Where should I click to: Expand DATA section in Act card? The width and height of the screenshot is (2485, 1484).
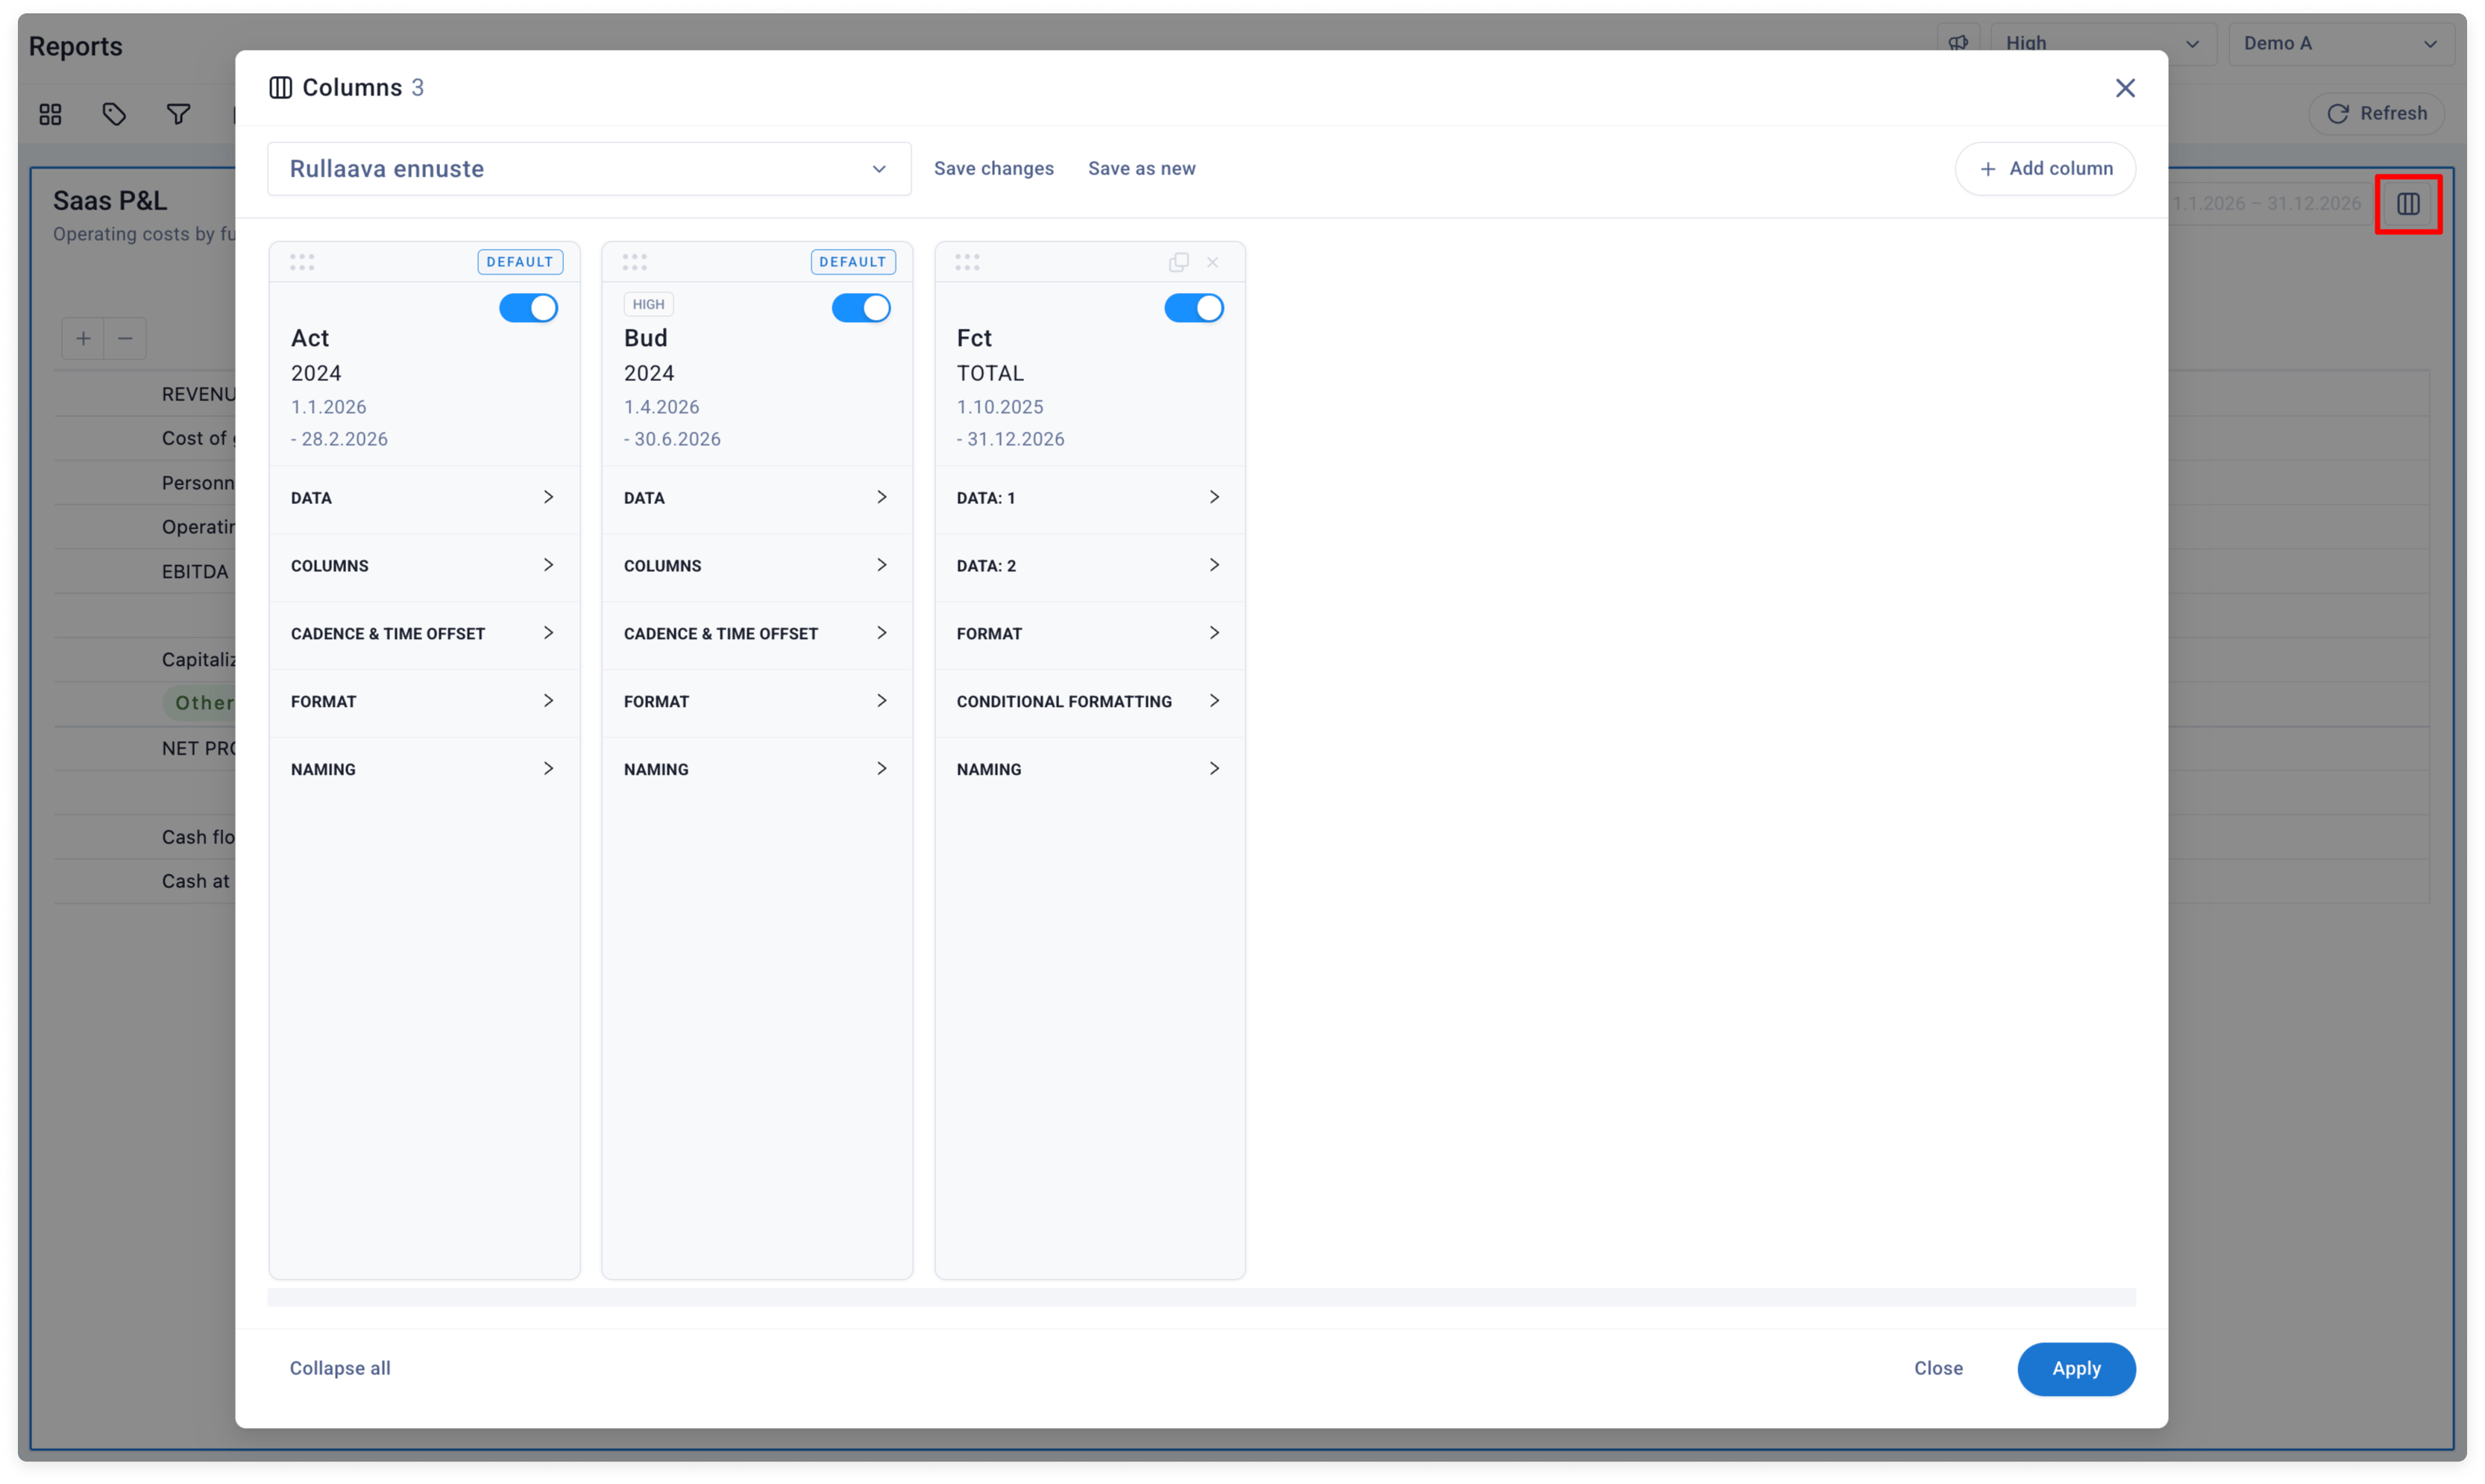click(x=424, y=498)
